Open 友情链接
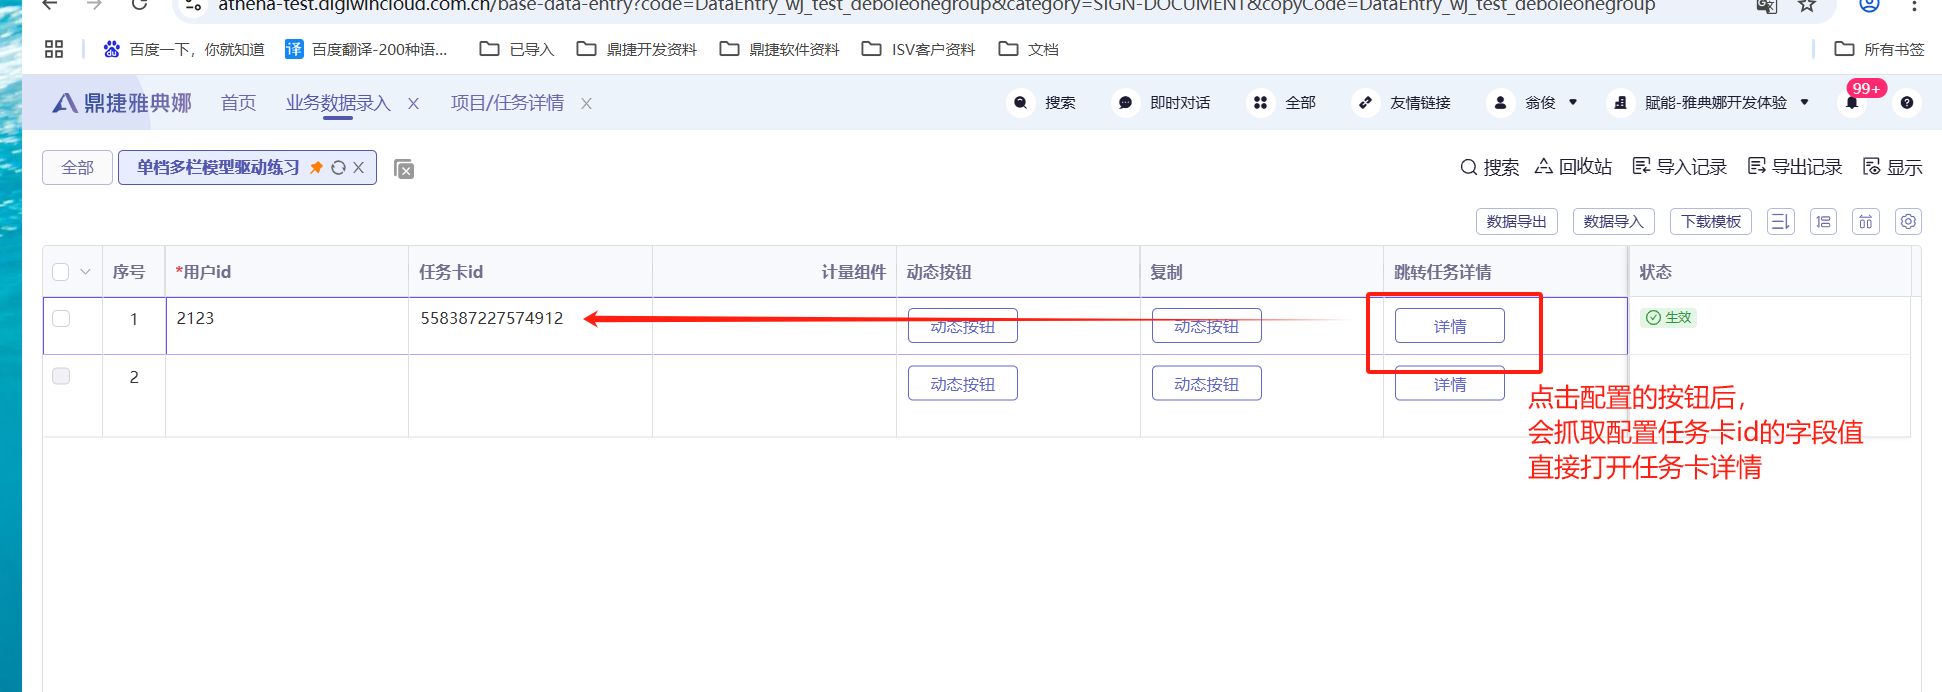The width and height of the screenshot is (1942, 692). 1402,103
